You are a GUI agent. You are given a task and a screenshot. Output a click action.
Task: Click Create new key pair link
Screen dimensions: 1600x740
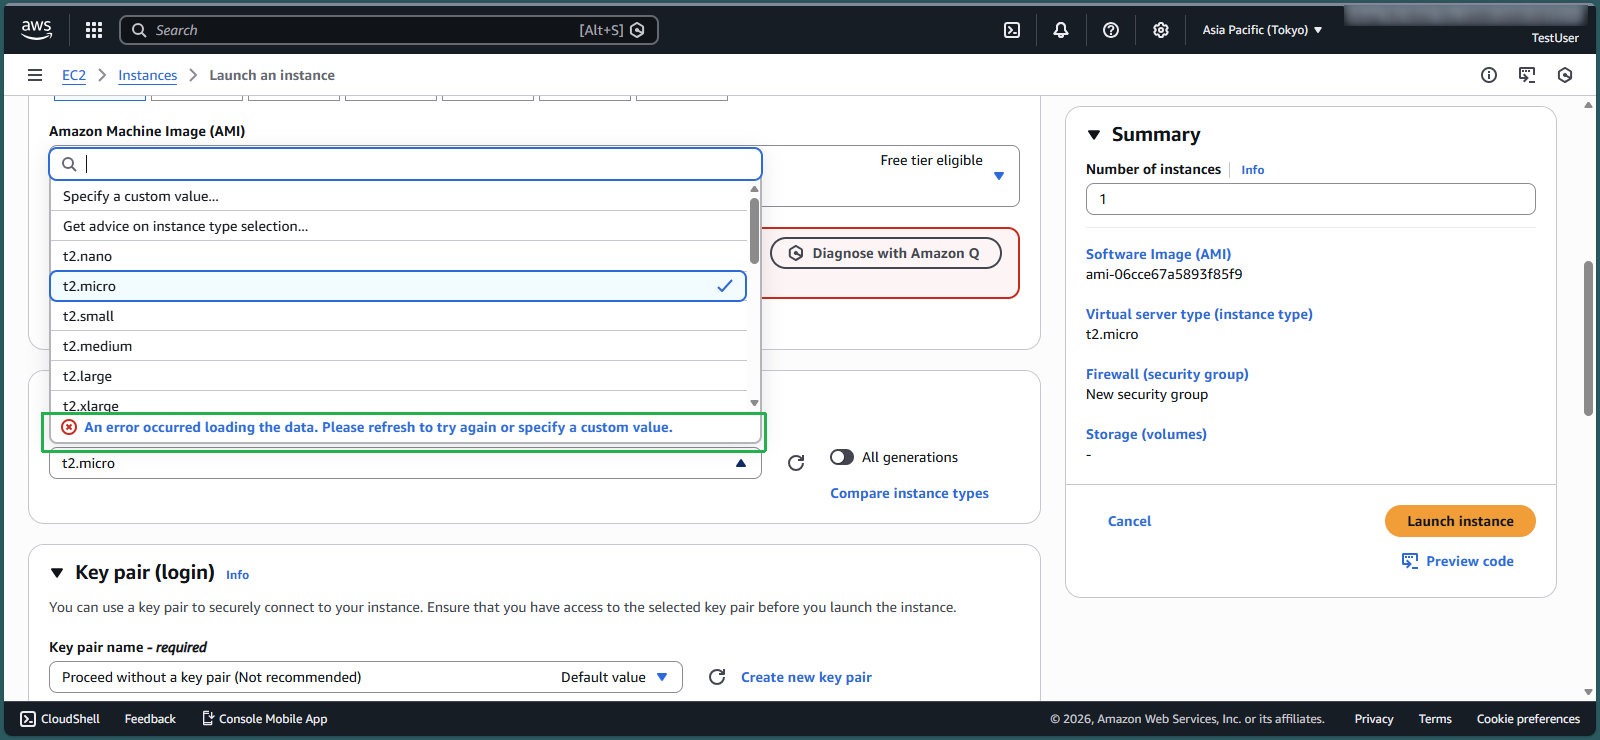click(x=806, y=677)
